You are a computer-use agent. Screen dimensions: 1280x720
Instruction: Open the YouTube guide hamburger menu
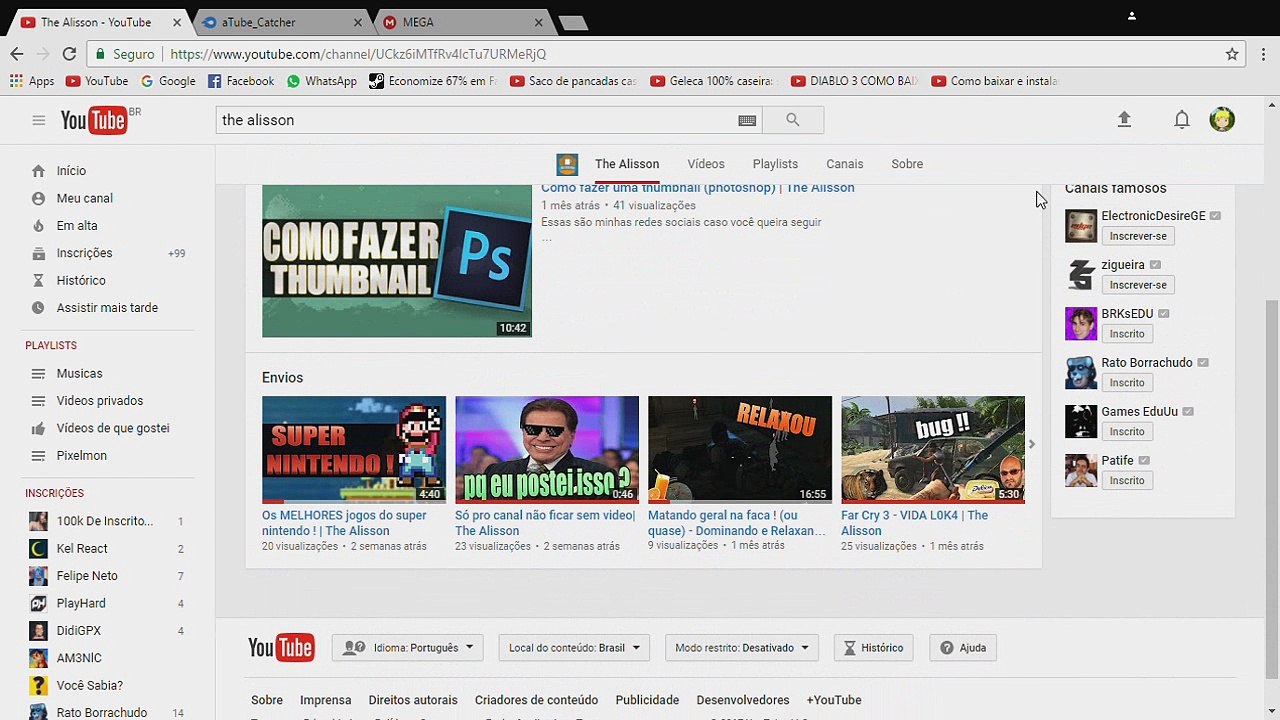point(38,120)
